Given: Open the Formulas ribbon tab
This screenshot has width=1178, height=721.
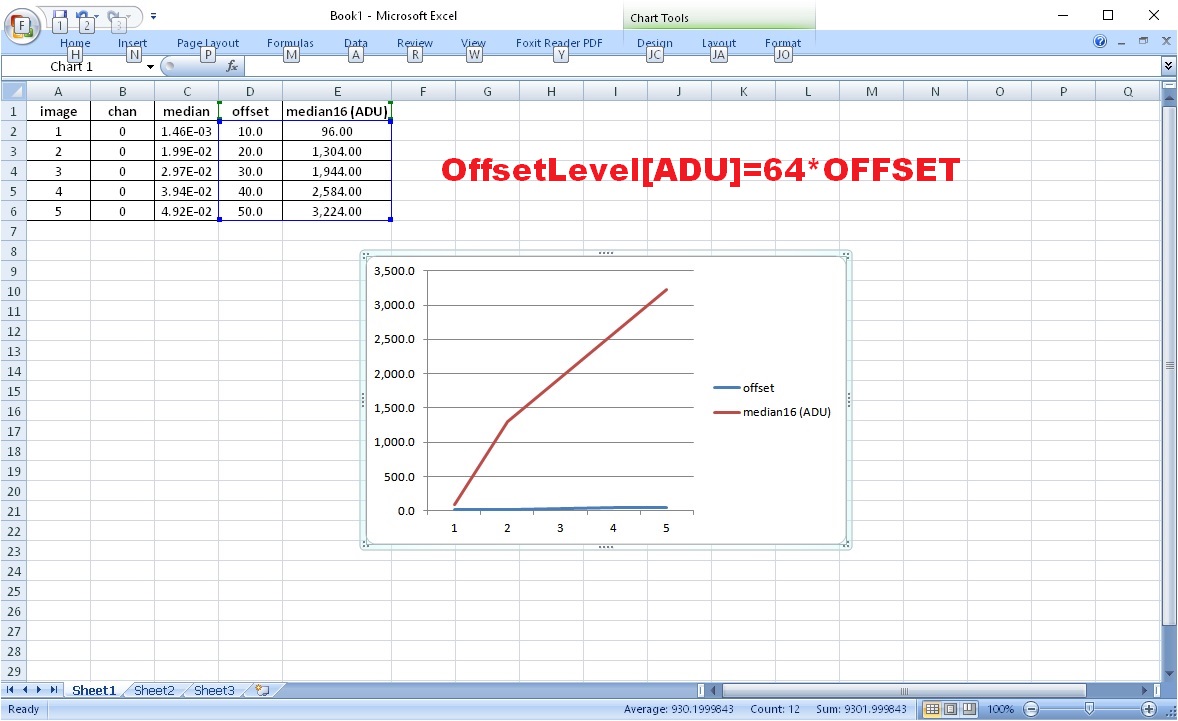Looking at the screenshot, I should pos(290,43).
